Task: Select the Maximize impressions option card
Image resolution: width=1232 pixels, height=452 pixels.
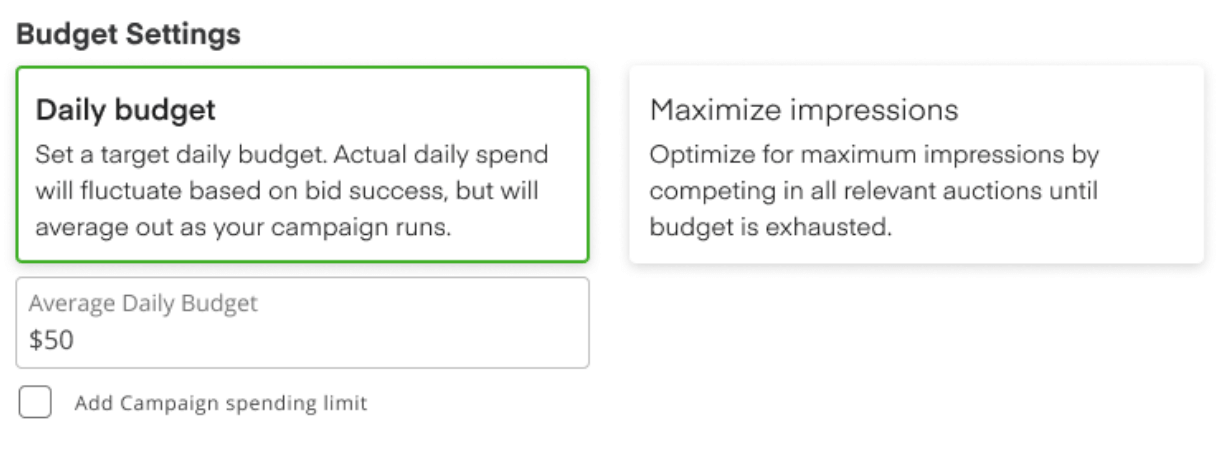Action: tap(916, 165)
